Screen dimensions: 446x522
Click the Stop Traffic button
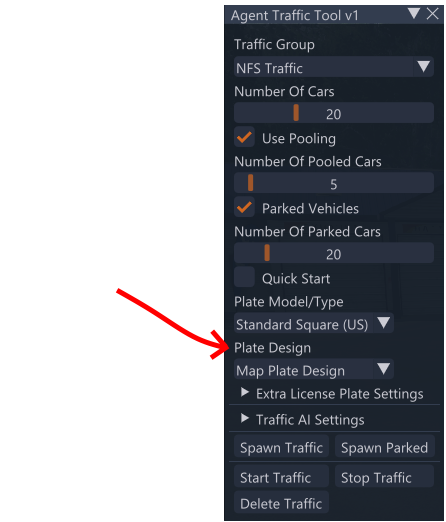385,476
